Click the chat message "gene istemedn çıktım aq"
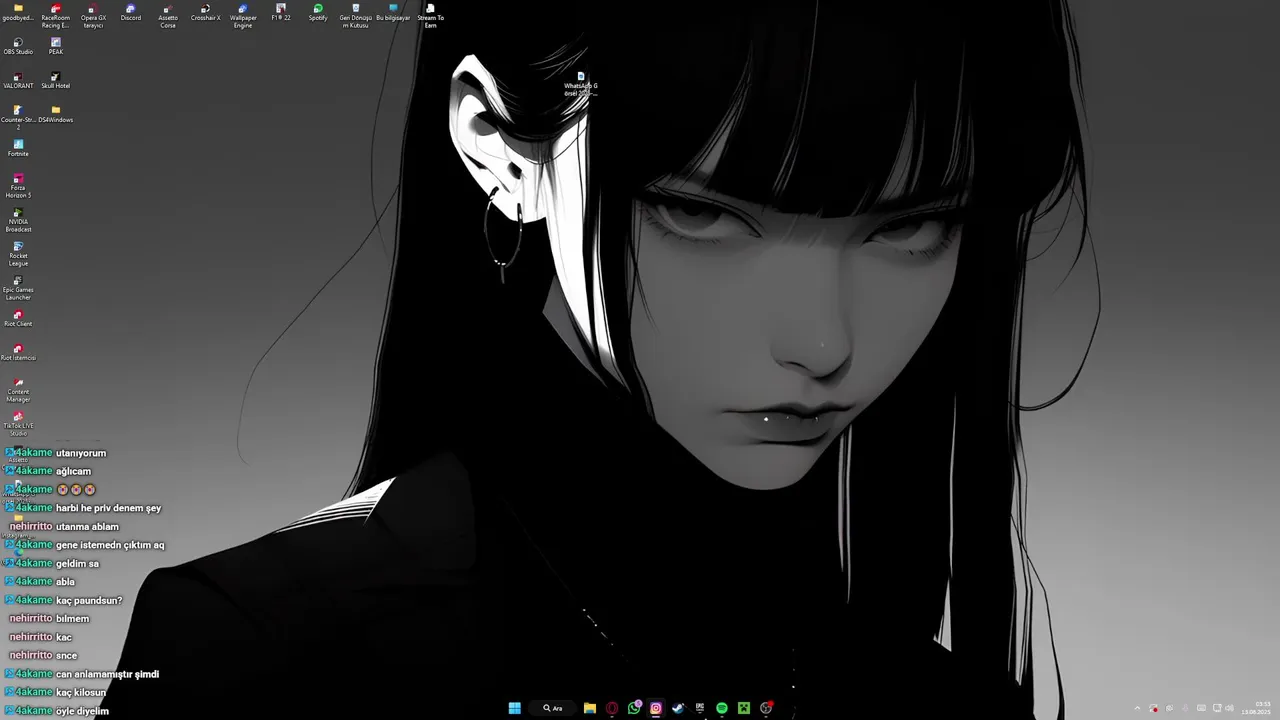 click(110, 545)
